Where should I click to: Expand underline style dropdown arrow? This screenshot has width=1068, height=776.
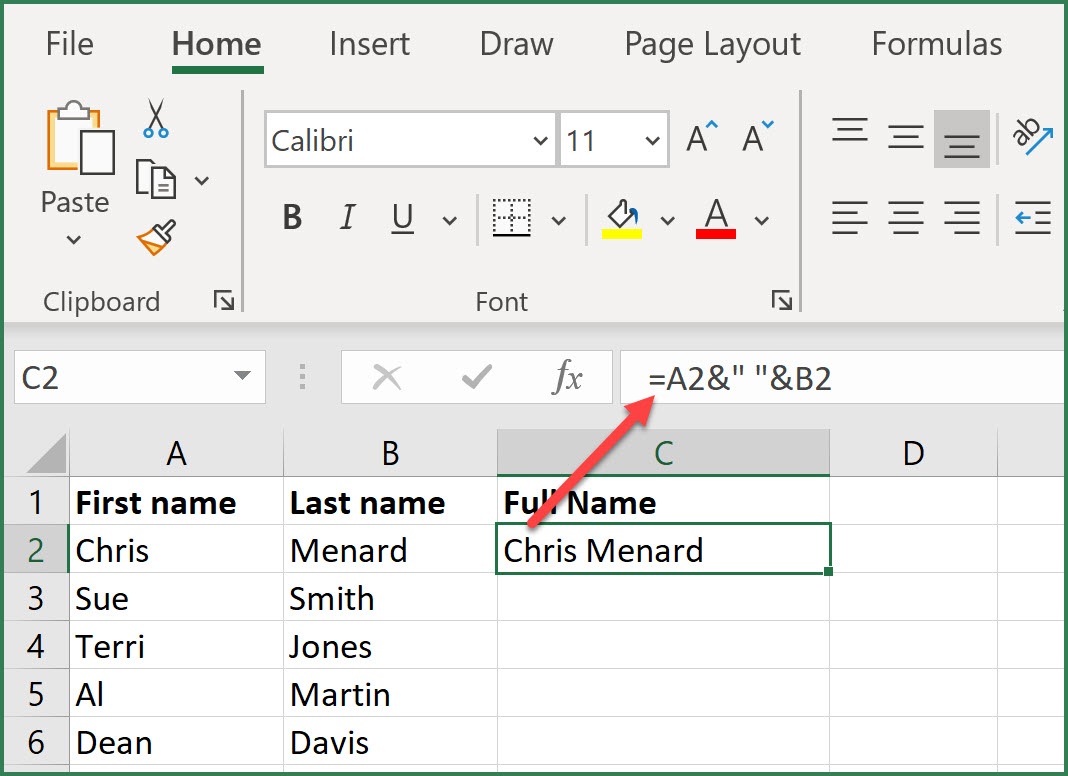pos(450,221)
